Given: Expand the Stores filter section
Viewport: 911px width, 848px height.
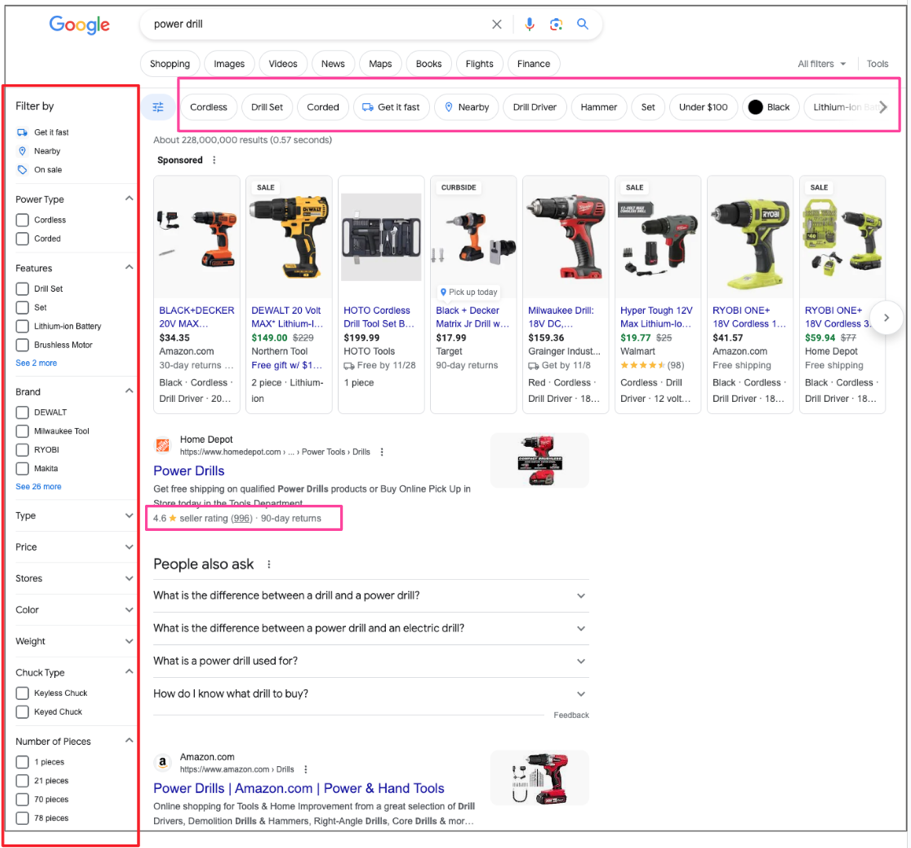Looking at the screenshot, I should 129,578.
